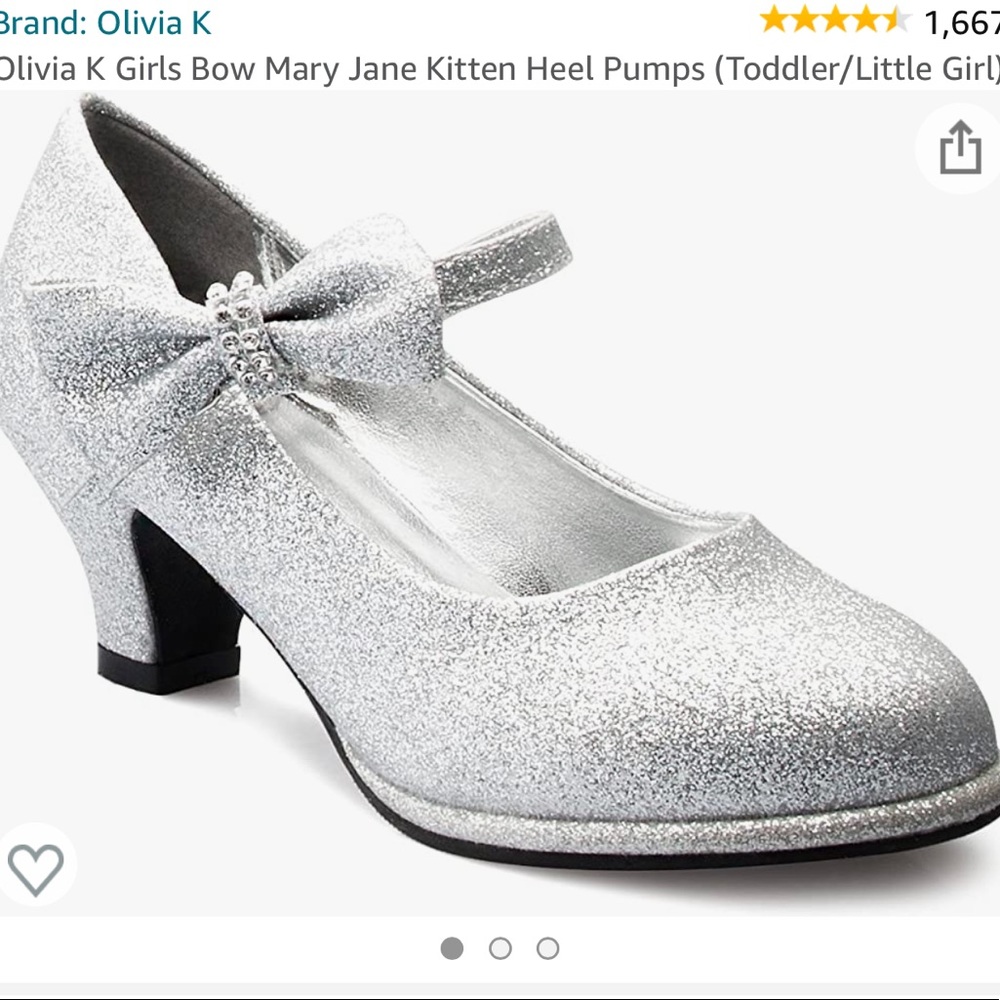Screen dimensions: 1000x1000
Task: Click the fourth yellow star
Action: click(868, 17)
